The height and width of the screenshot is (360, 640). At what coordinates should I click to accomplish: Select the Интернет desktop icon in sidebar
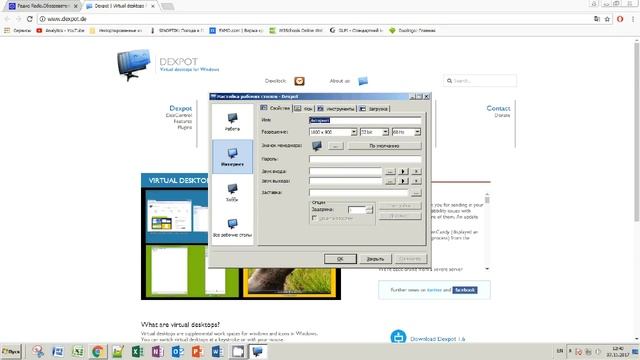coord(232,157)
